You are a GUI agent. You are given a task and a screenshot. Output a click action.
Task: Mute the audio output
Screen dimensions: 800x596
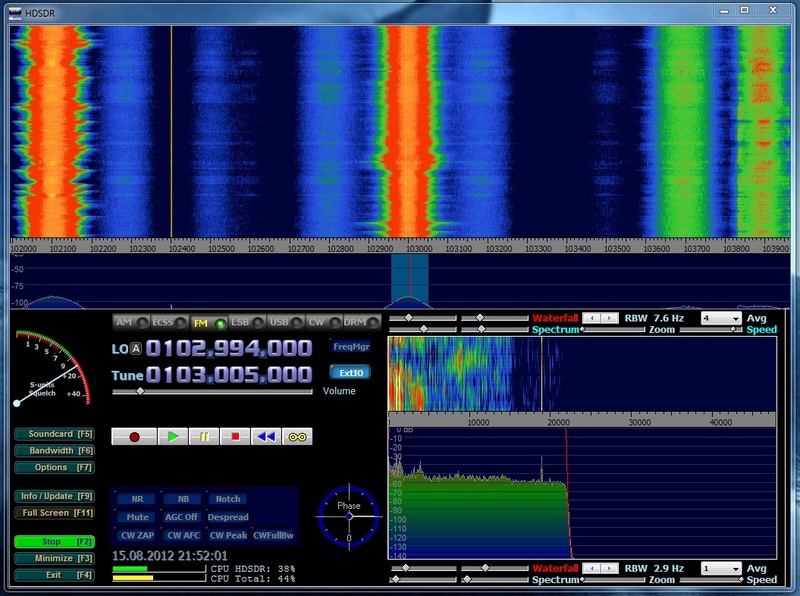coord(137,516)
